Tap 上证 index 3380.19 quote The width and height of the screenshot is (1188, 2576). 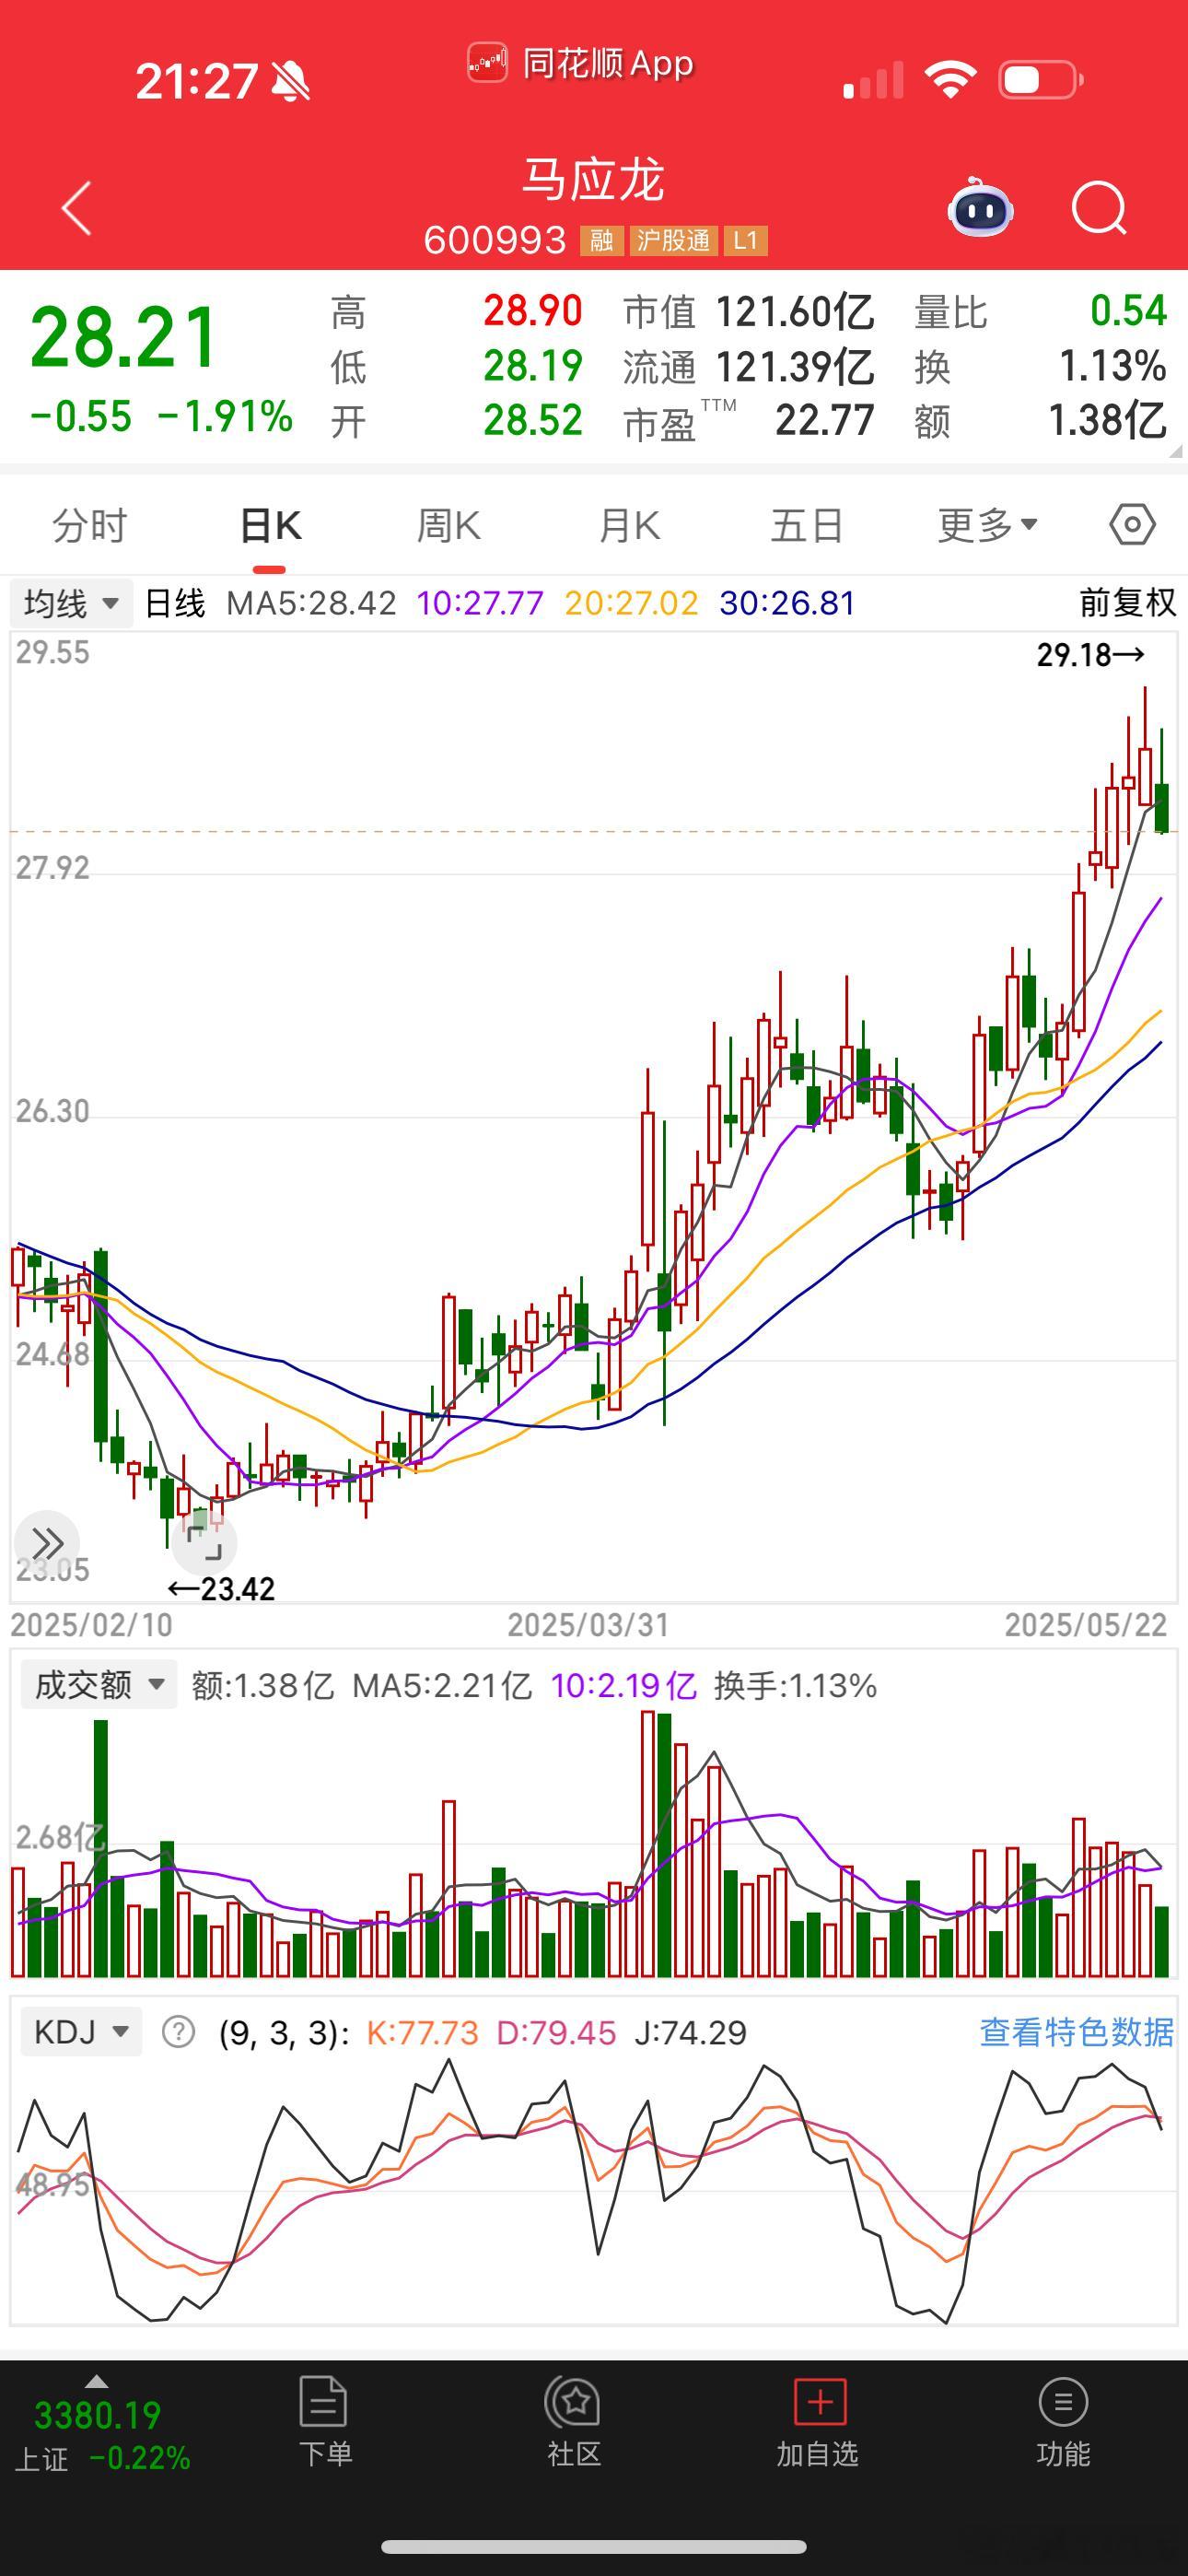click(x=97, y=2415)
